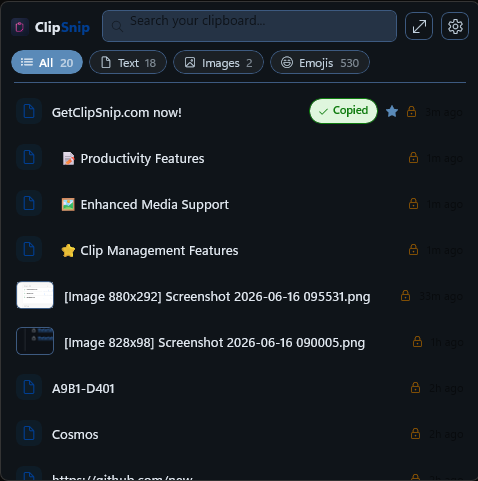Image resolution: width=478 pixels, height=481 pixels.
Task: Click the 33m ago timestamp
Action: (441, 296)
